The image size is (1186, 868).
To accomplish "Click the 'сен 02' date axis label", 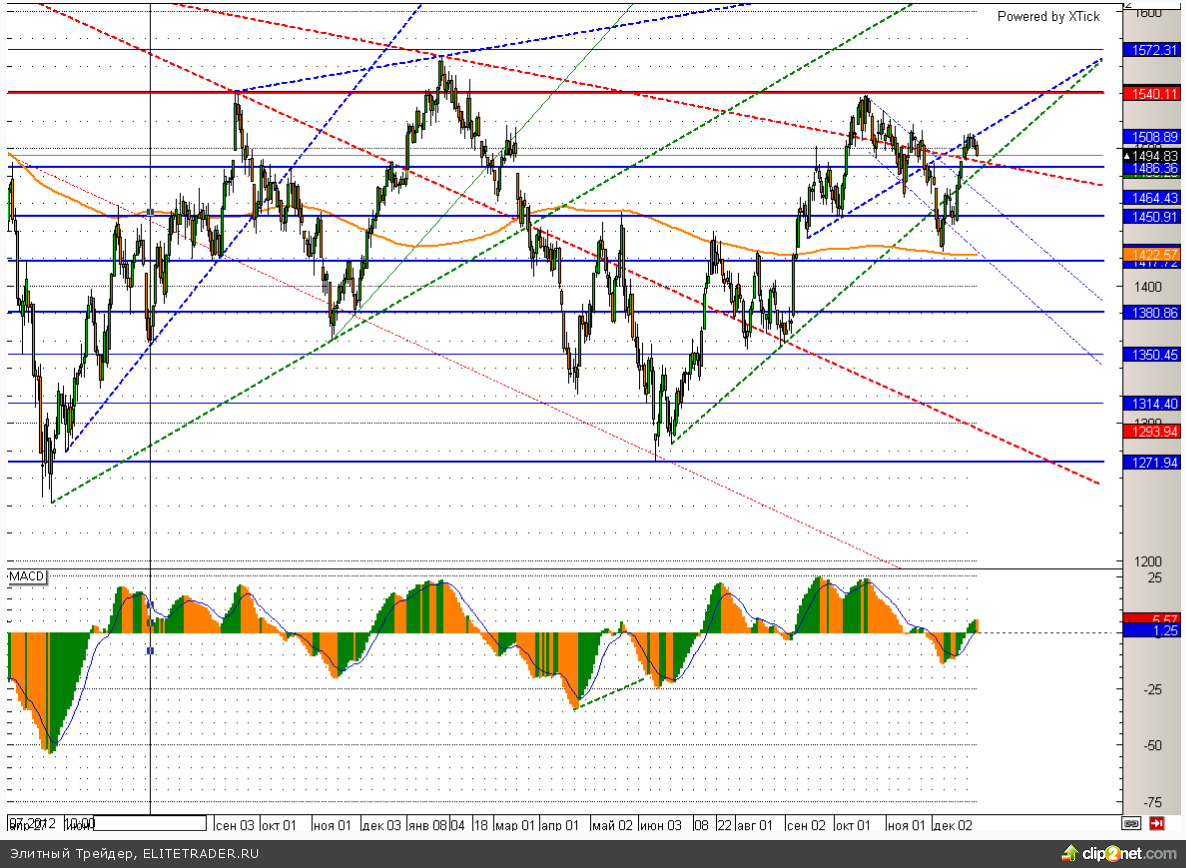I will pyautogui.click(x=806, y=825).
